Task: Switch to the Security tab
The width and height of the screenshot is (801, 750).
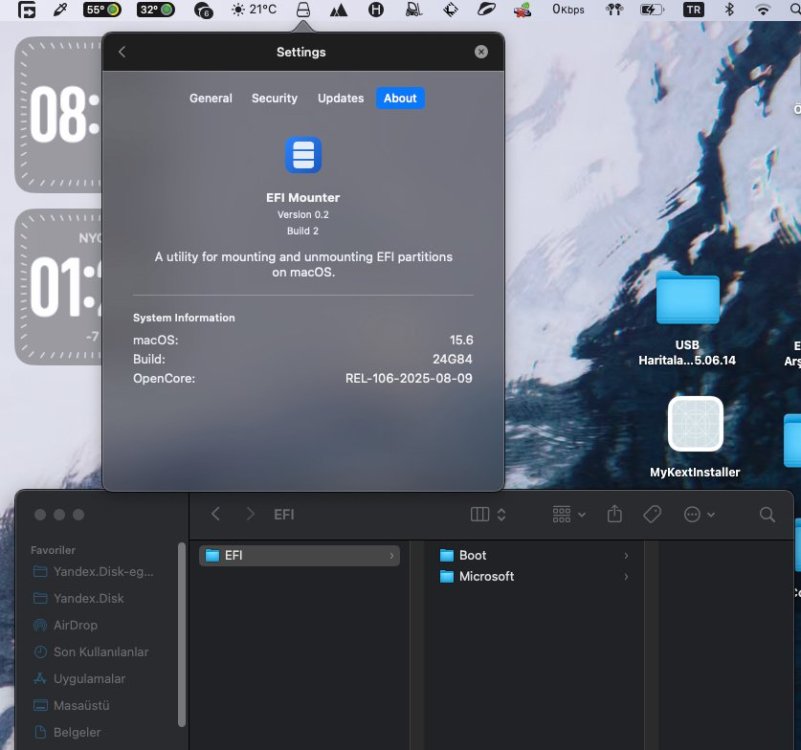Action: point(274,98)
